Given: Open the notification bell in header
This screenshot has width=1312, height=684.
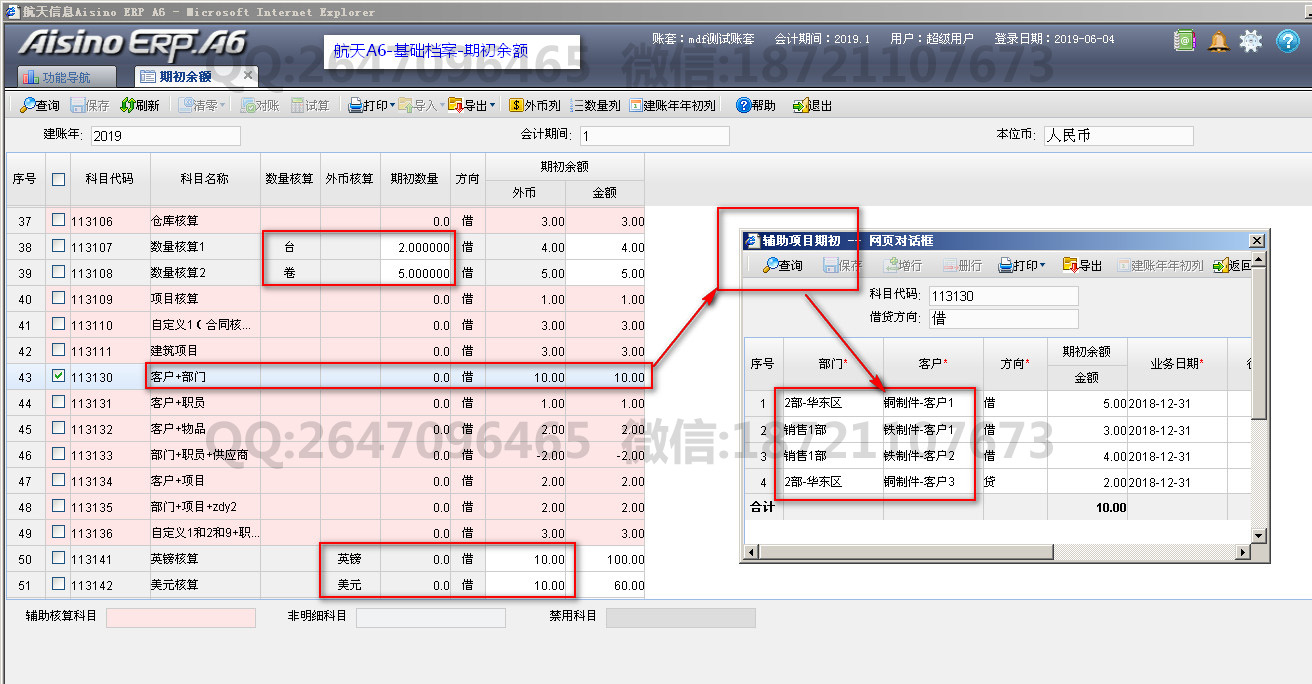Looking at the screenshot, I should [1218, 41].
